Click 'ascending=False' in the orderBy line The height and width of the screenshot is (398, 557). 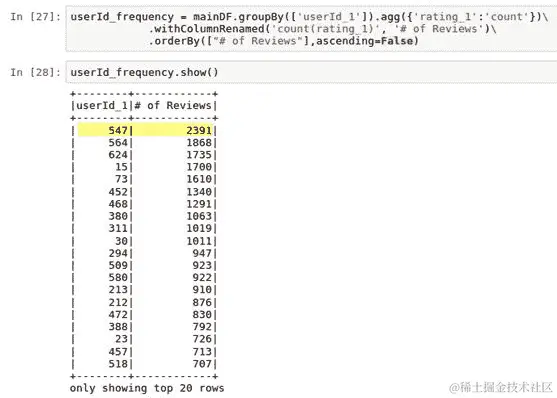(364, 41)
